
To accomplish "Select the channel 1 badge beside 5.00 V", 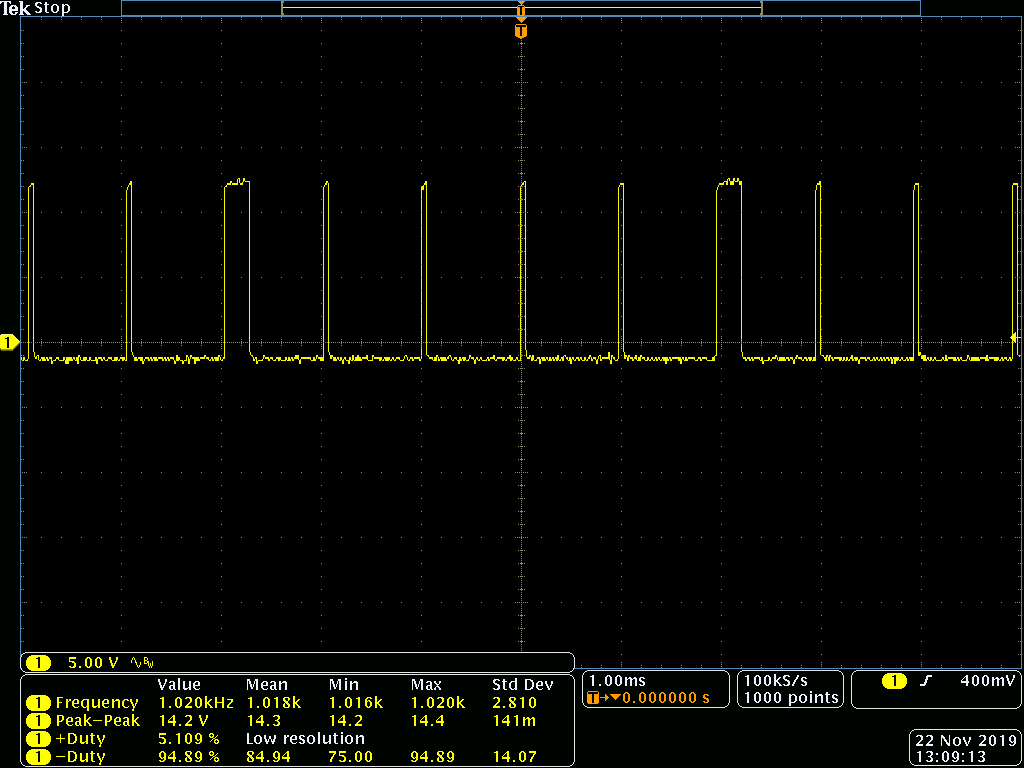I will 39,664.
